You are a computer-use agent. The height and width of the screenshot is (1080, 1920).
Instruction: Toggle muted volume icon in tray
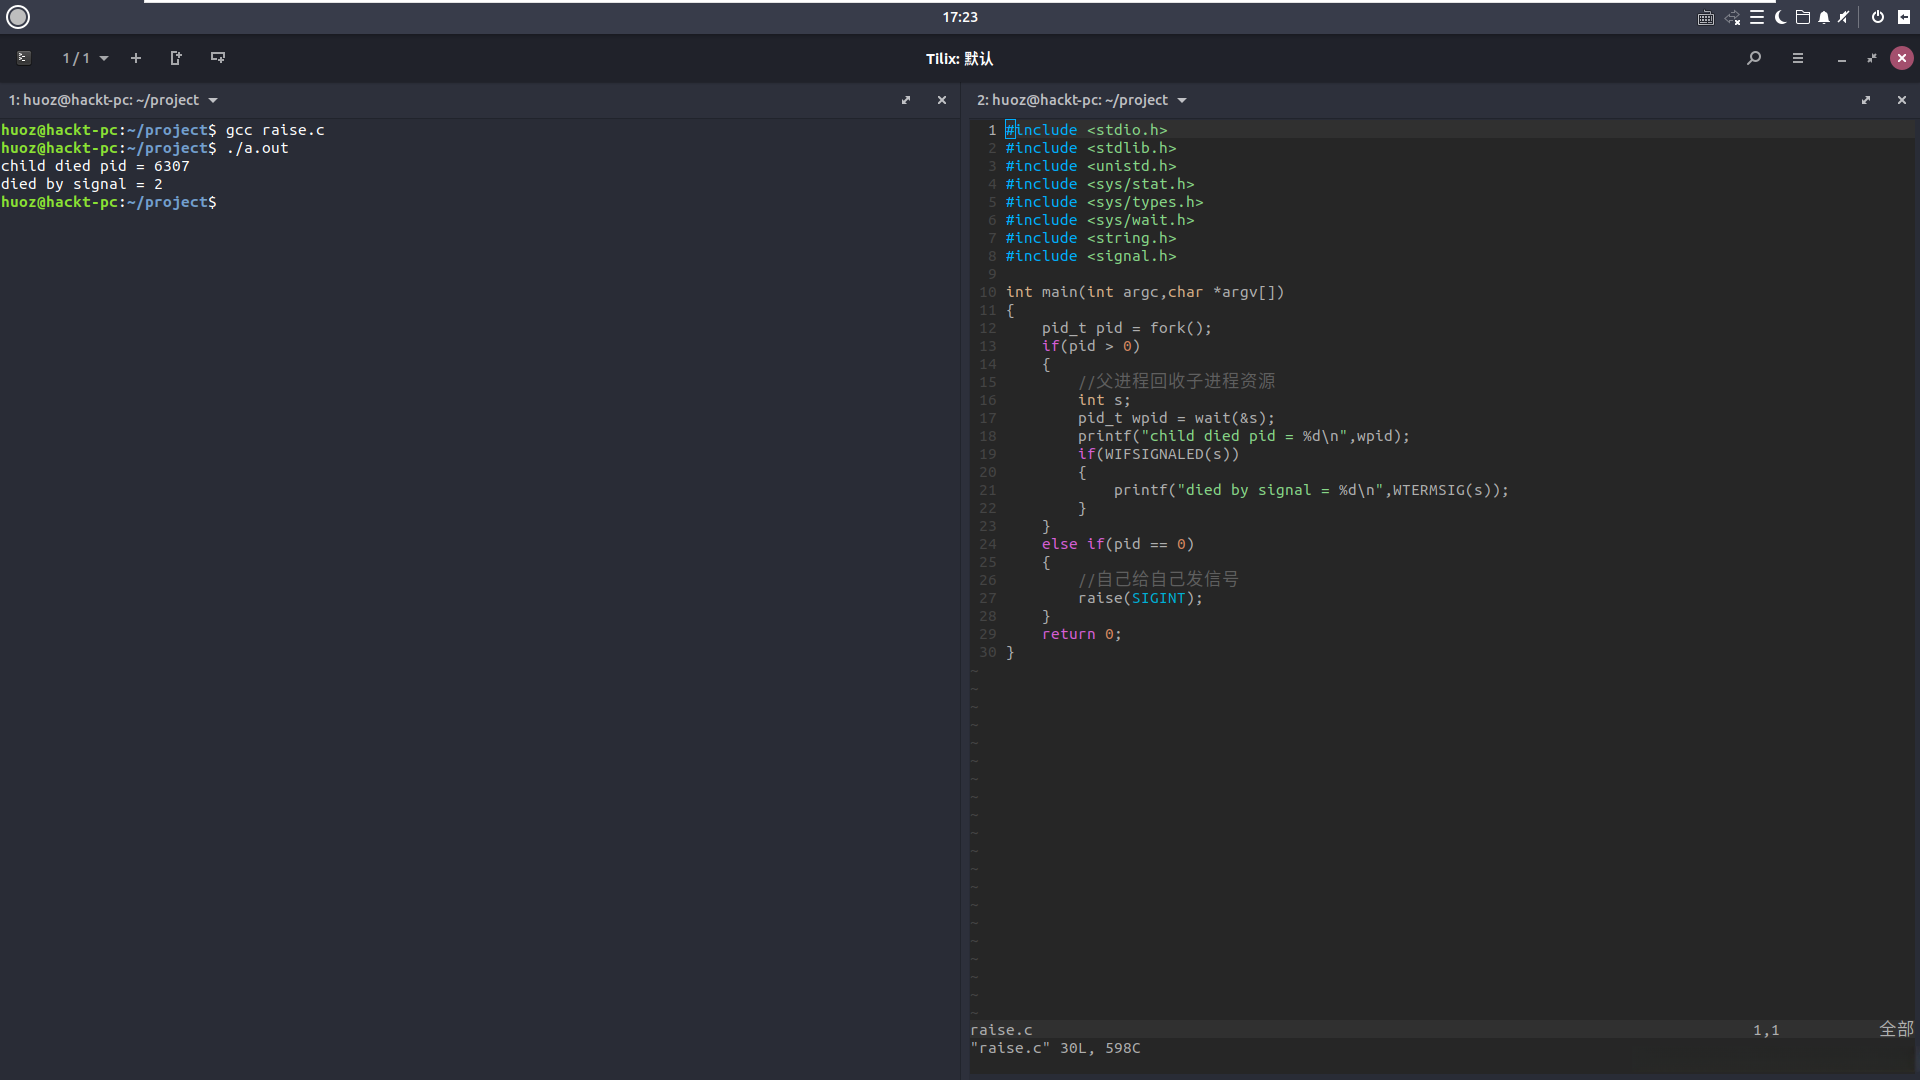1844,17
